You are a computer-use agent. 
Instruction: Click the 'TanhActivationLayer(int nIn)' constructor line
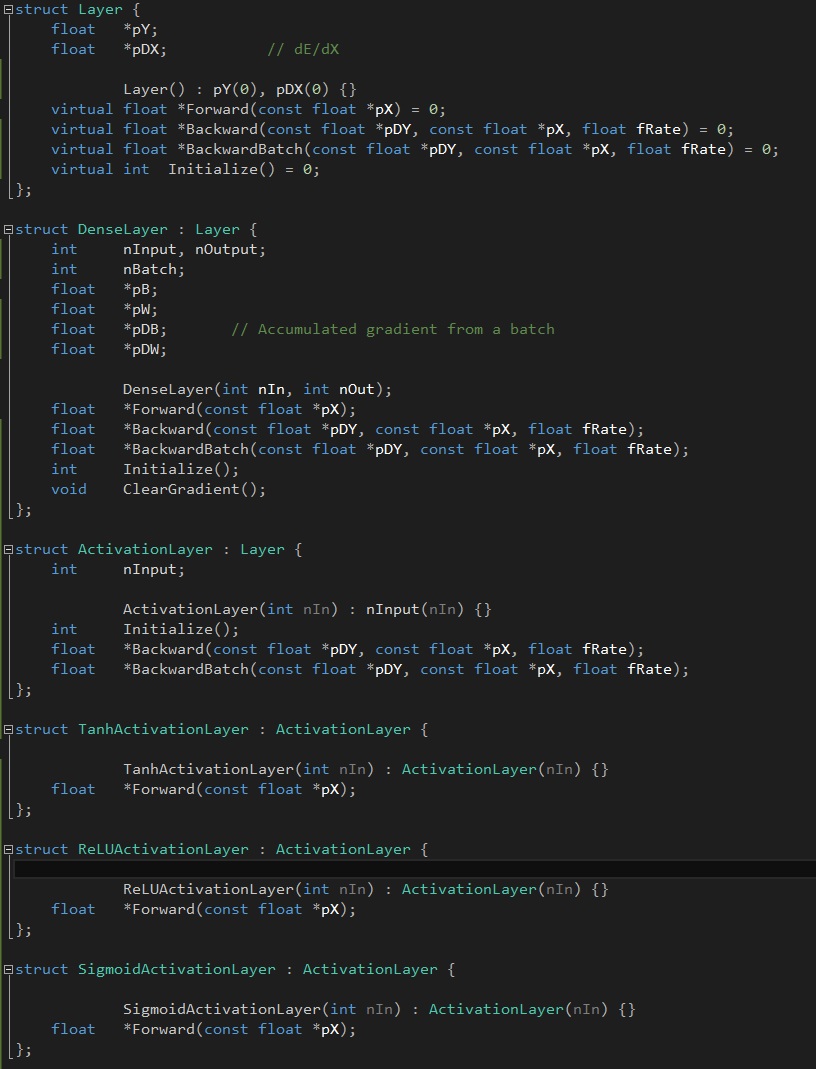(x=365, y=769)
